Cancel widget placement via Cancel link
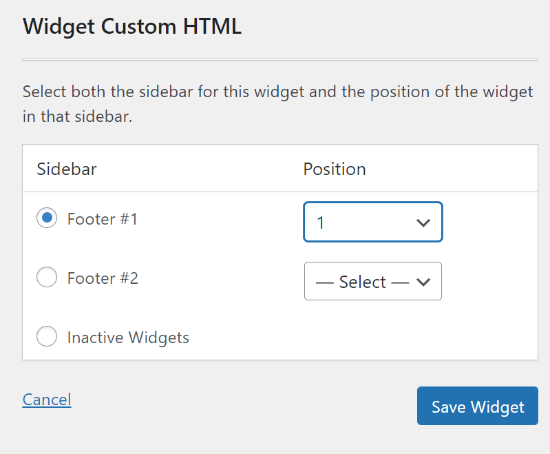 tap(47, 400)
